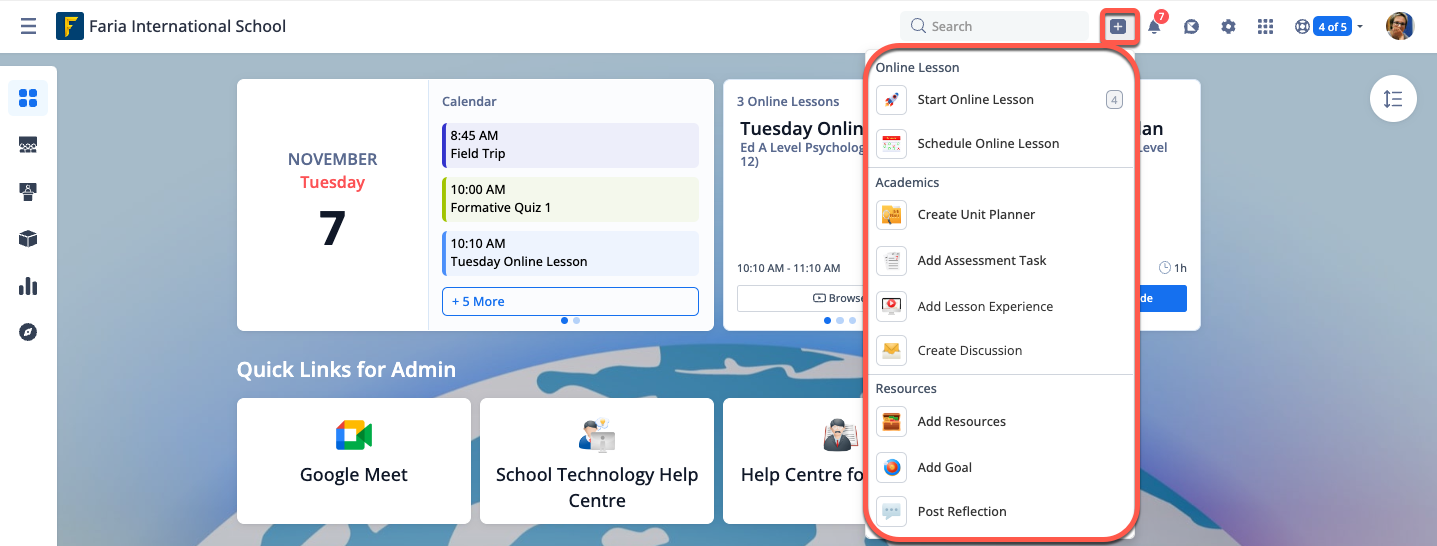Expand the 4 of 5 dropdown
Screen dimensions: 1437x546
[1338, 27]
